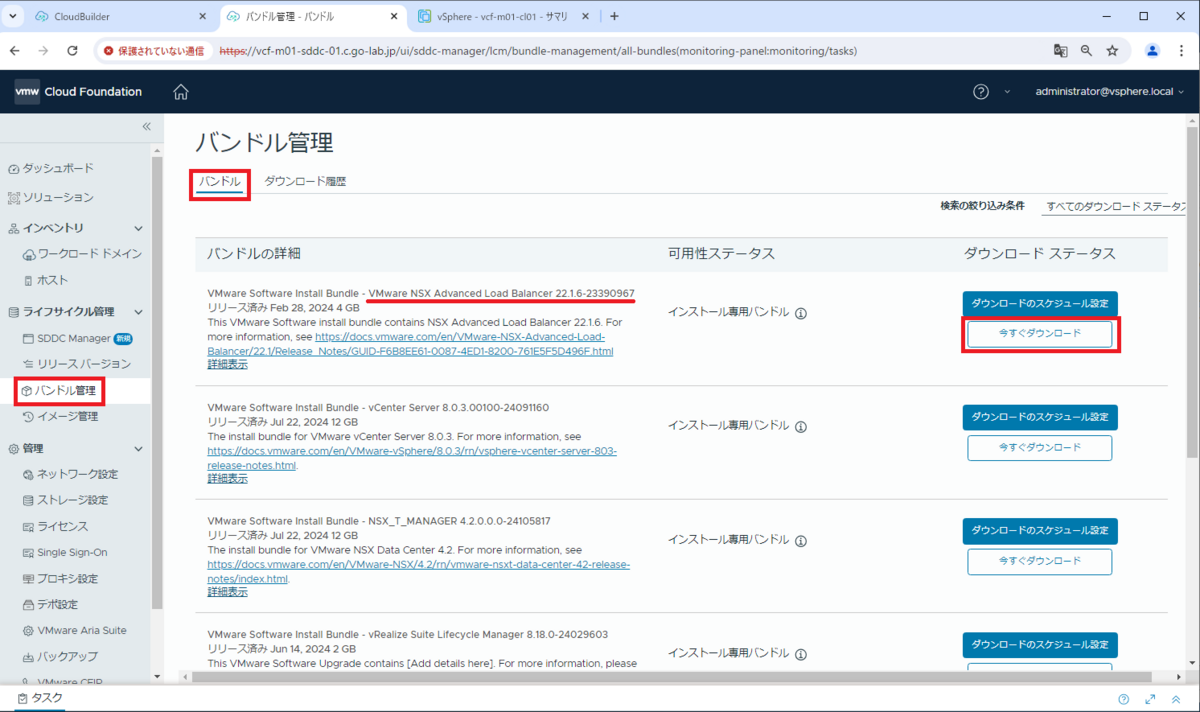Viewport: 1200px width, 712px height.
Task: Open バックアップ in the sidebar
Action: pos(60,656)
